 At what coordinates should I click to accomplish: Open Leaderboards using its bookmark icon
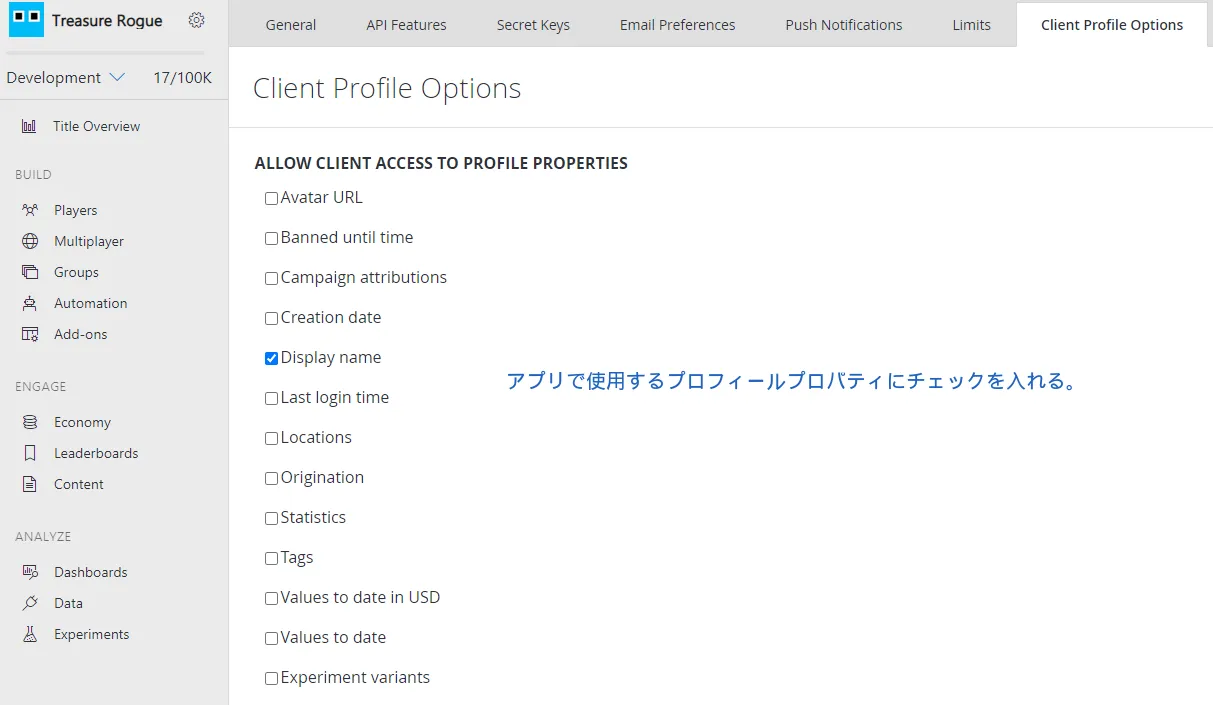[30, 453]
